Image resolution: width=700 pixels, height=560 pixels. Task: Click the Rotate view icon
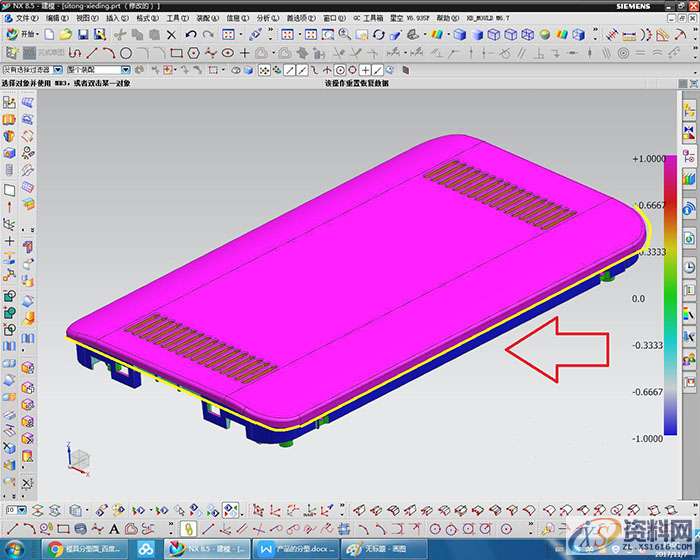point(379,35)
